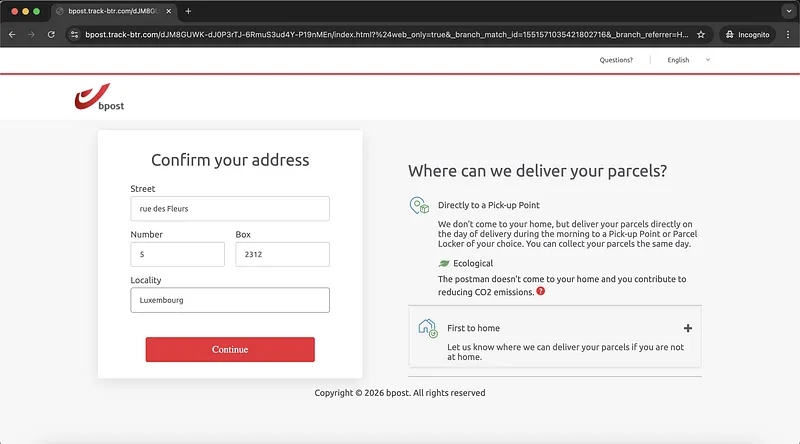This screenshot has height=444, width=800.
Task: Click the First to home house icon
Action: [428, 328]
